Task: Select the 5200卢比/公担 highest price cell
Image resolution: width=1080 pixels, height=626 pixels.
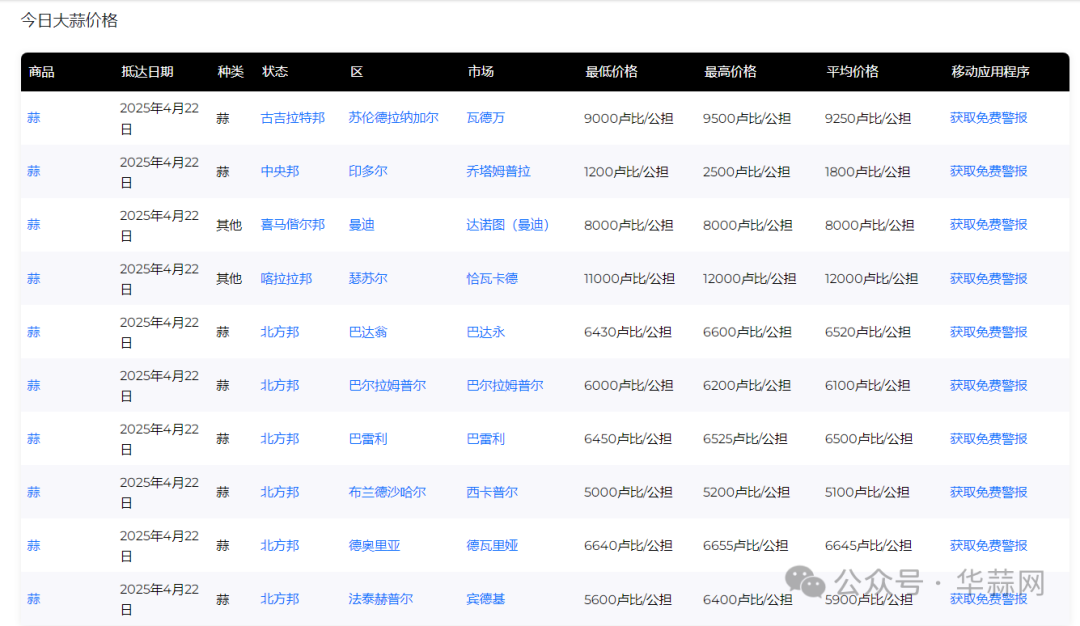Action: (747, 492)
